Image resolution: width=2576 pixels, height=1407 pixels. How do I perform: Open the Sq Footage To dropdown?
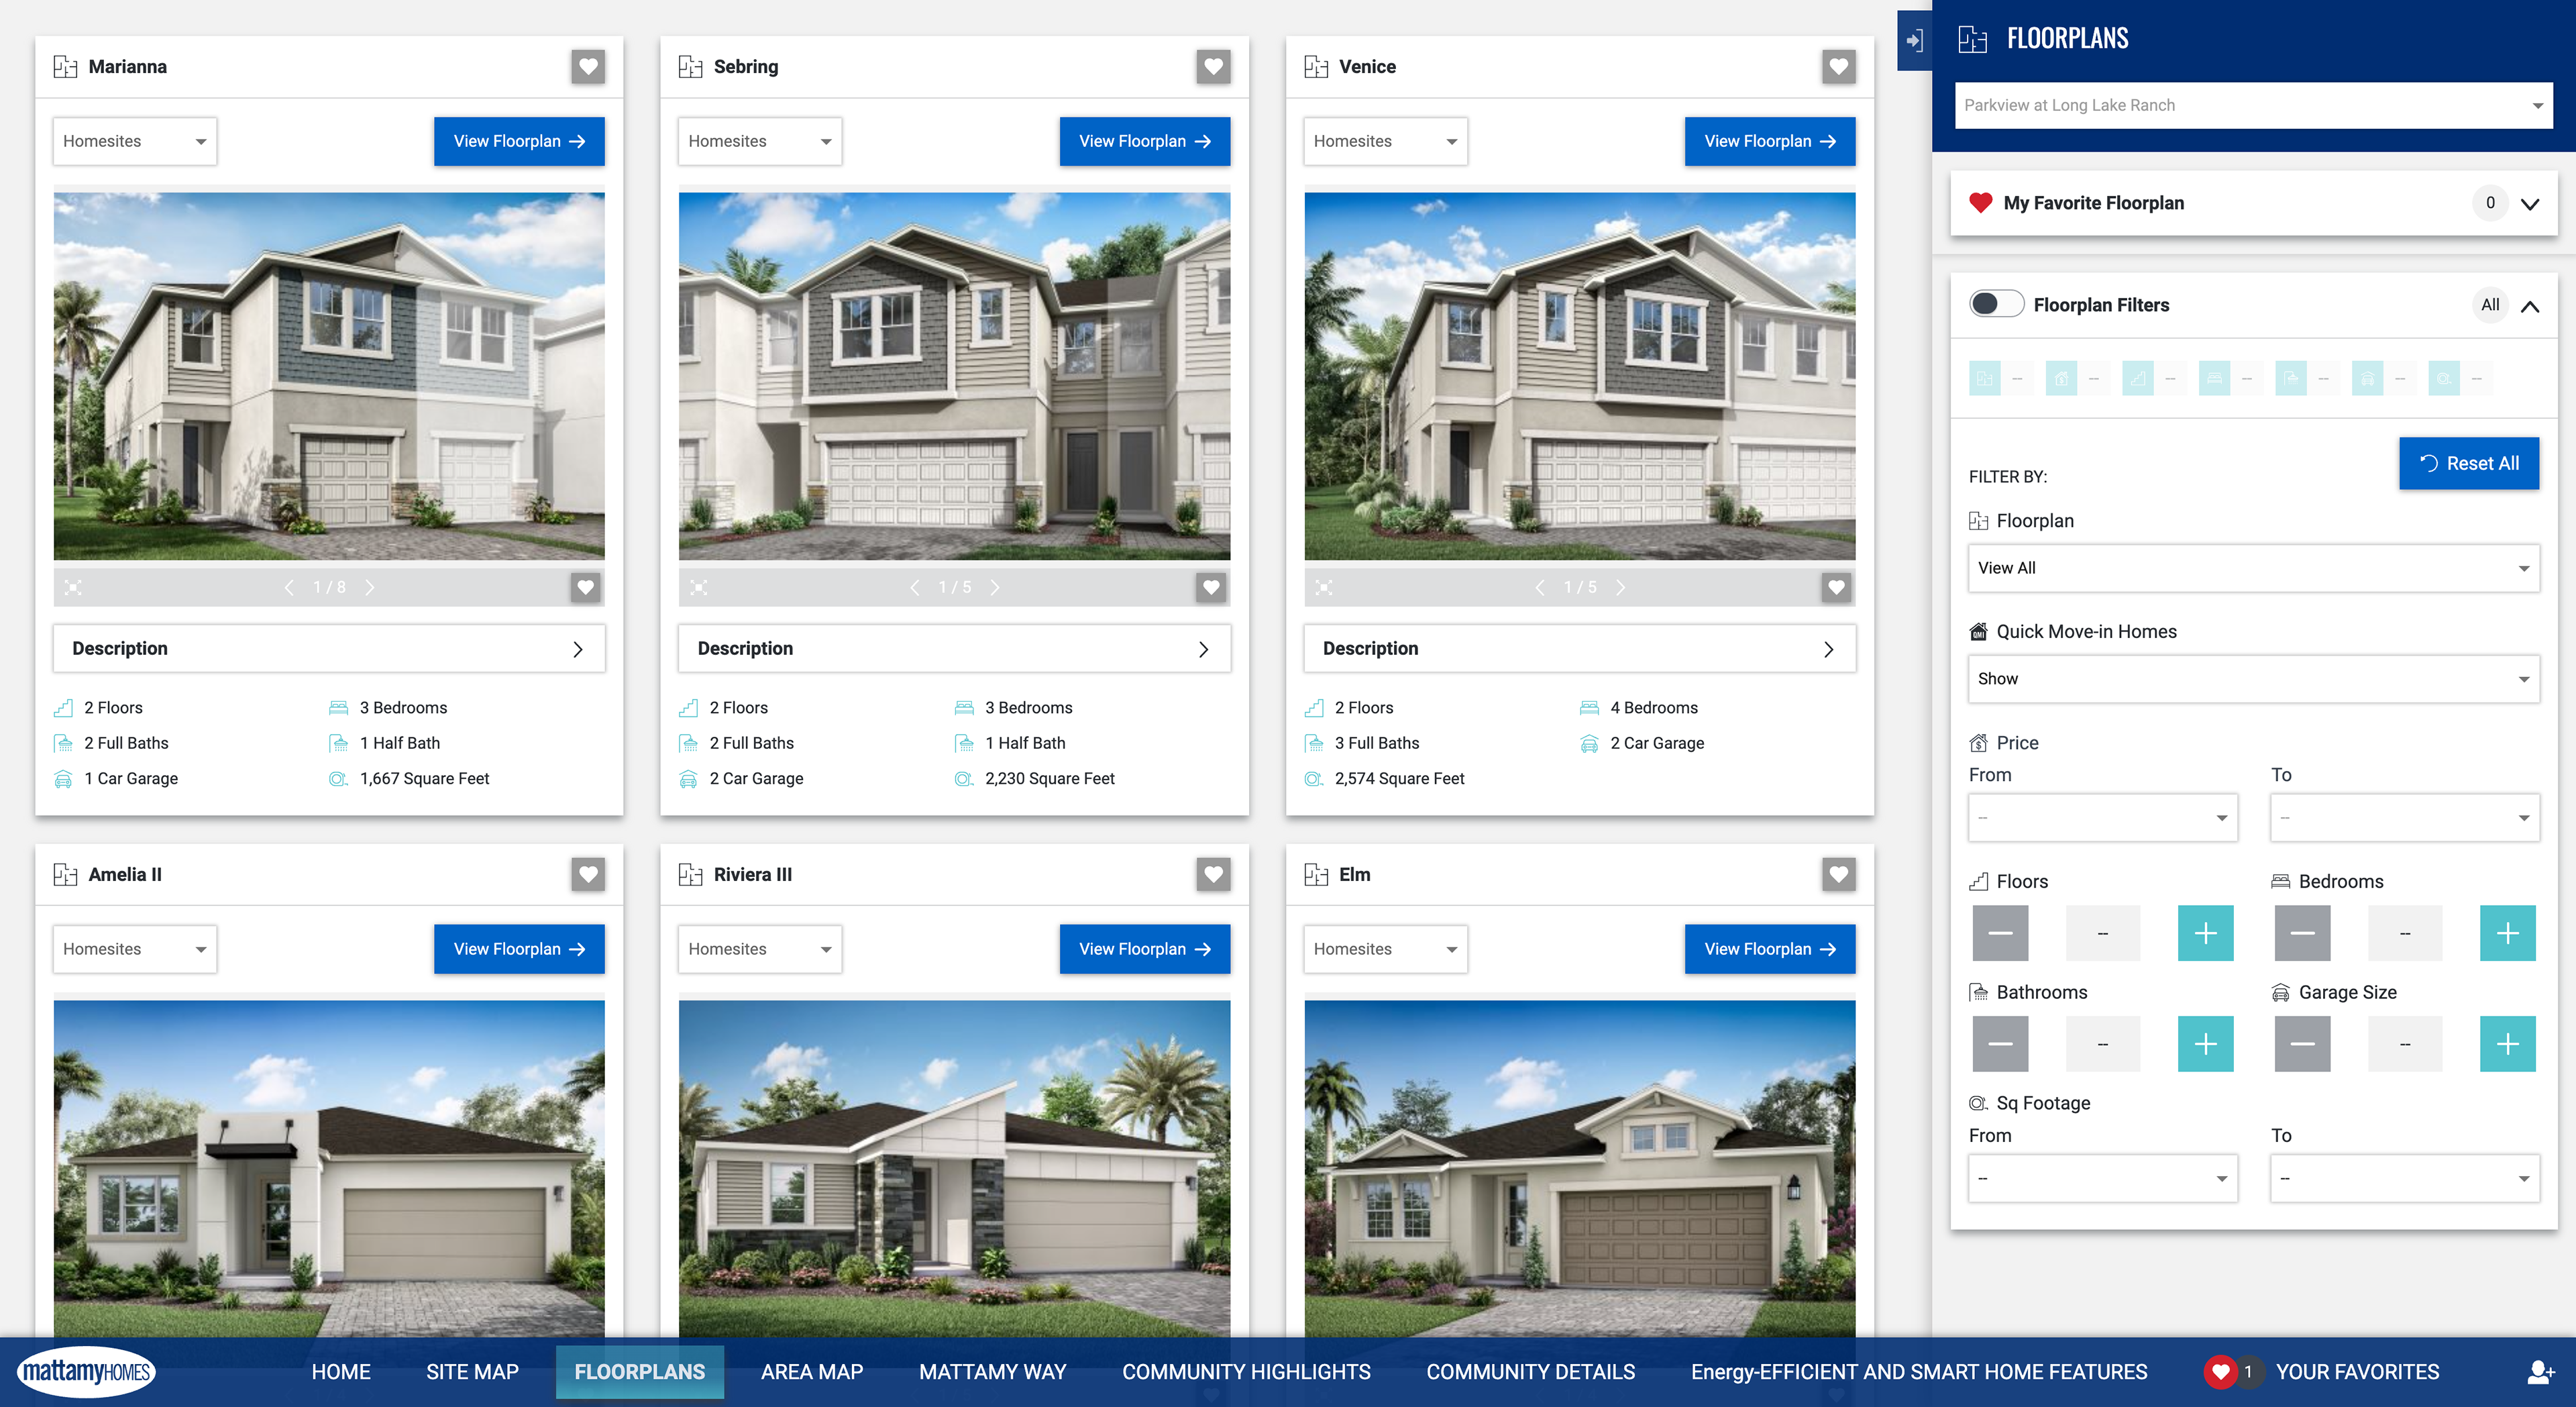[2404, 1179]
